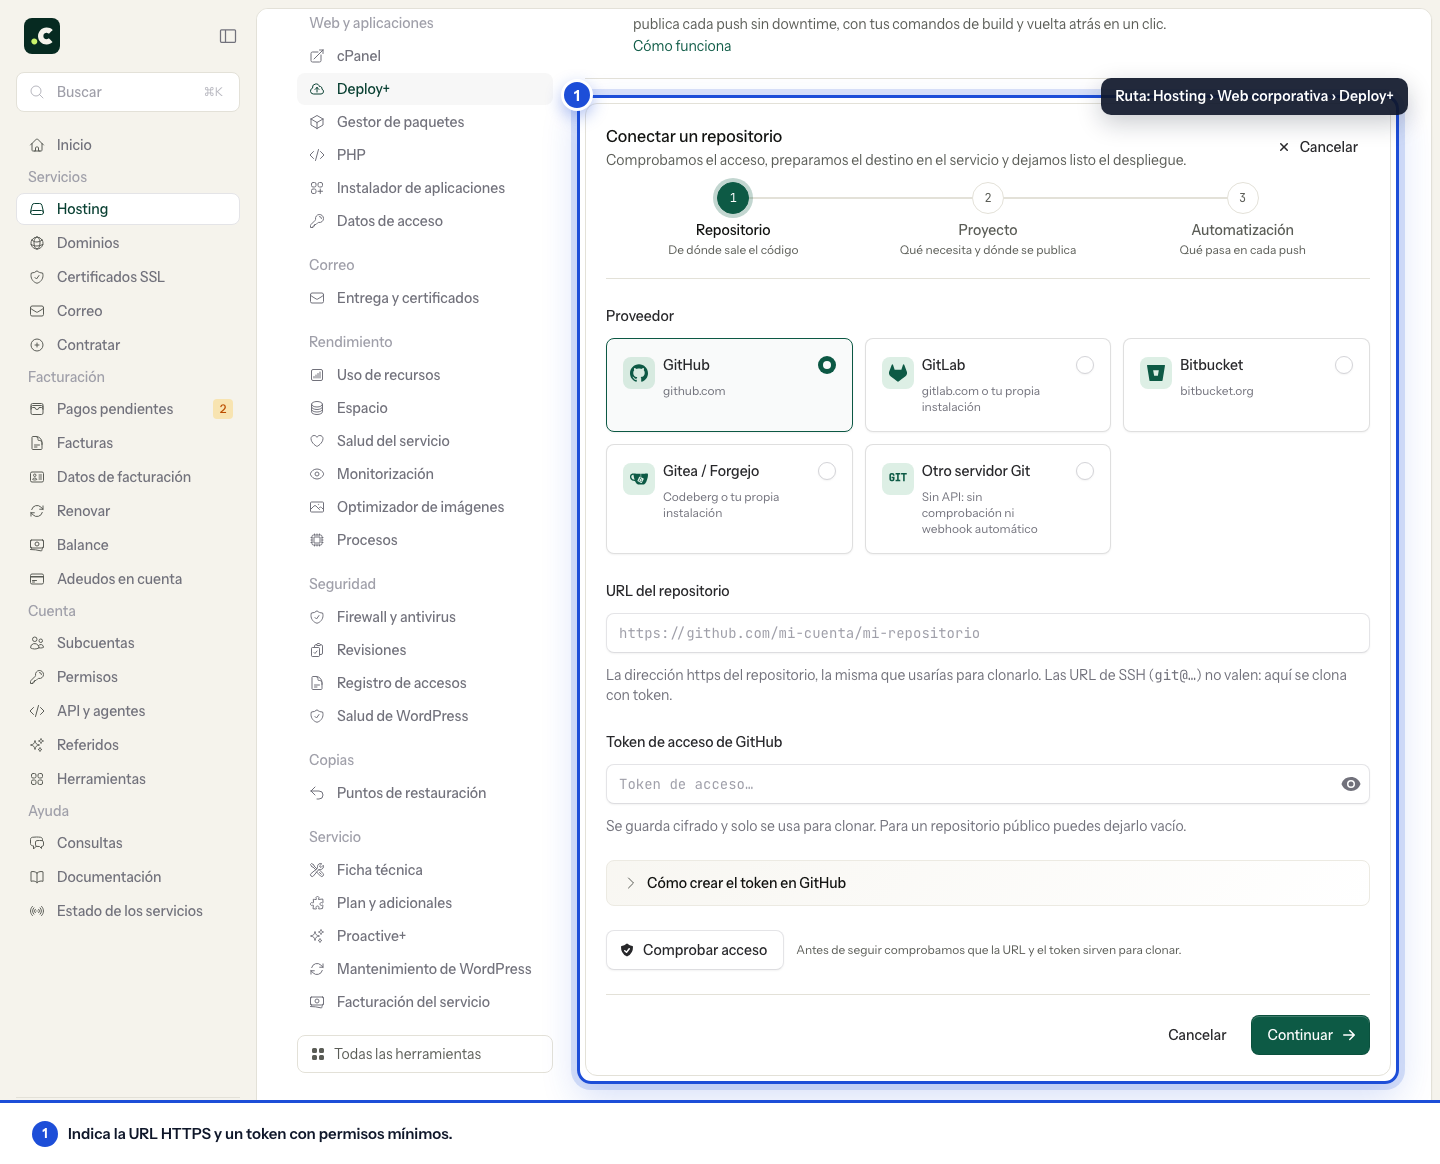Click step 2 Proyecto in the progress stepper
1440x1164 pixels.
click(988, 220)
